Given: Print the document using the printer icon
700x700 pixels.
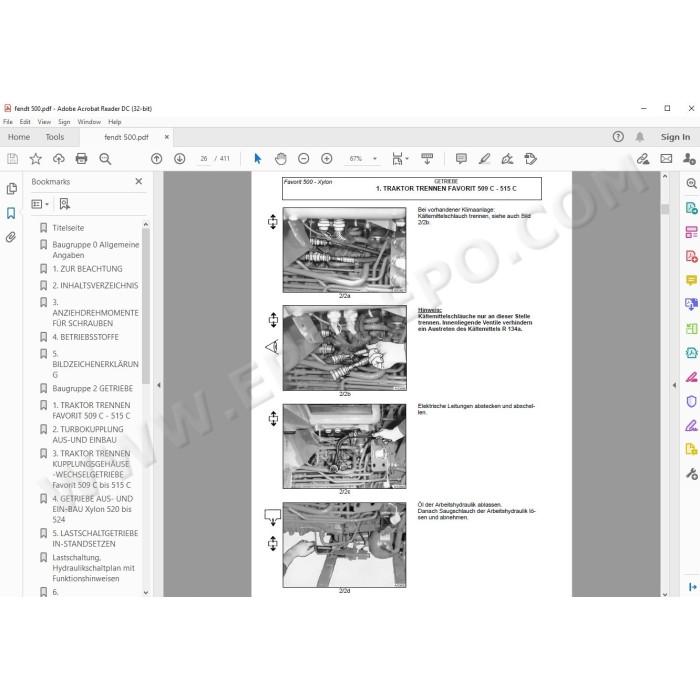Looking at the screenshot, I should (81, 158).
